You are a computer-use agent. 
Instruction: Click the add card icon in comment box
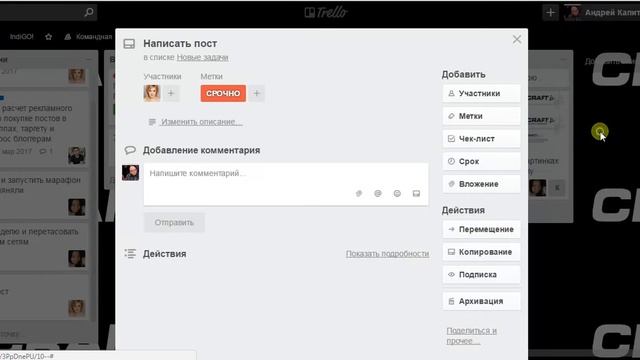point(416,193)
